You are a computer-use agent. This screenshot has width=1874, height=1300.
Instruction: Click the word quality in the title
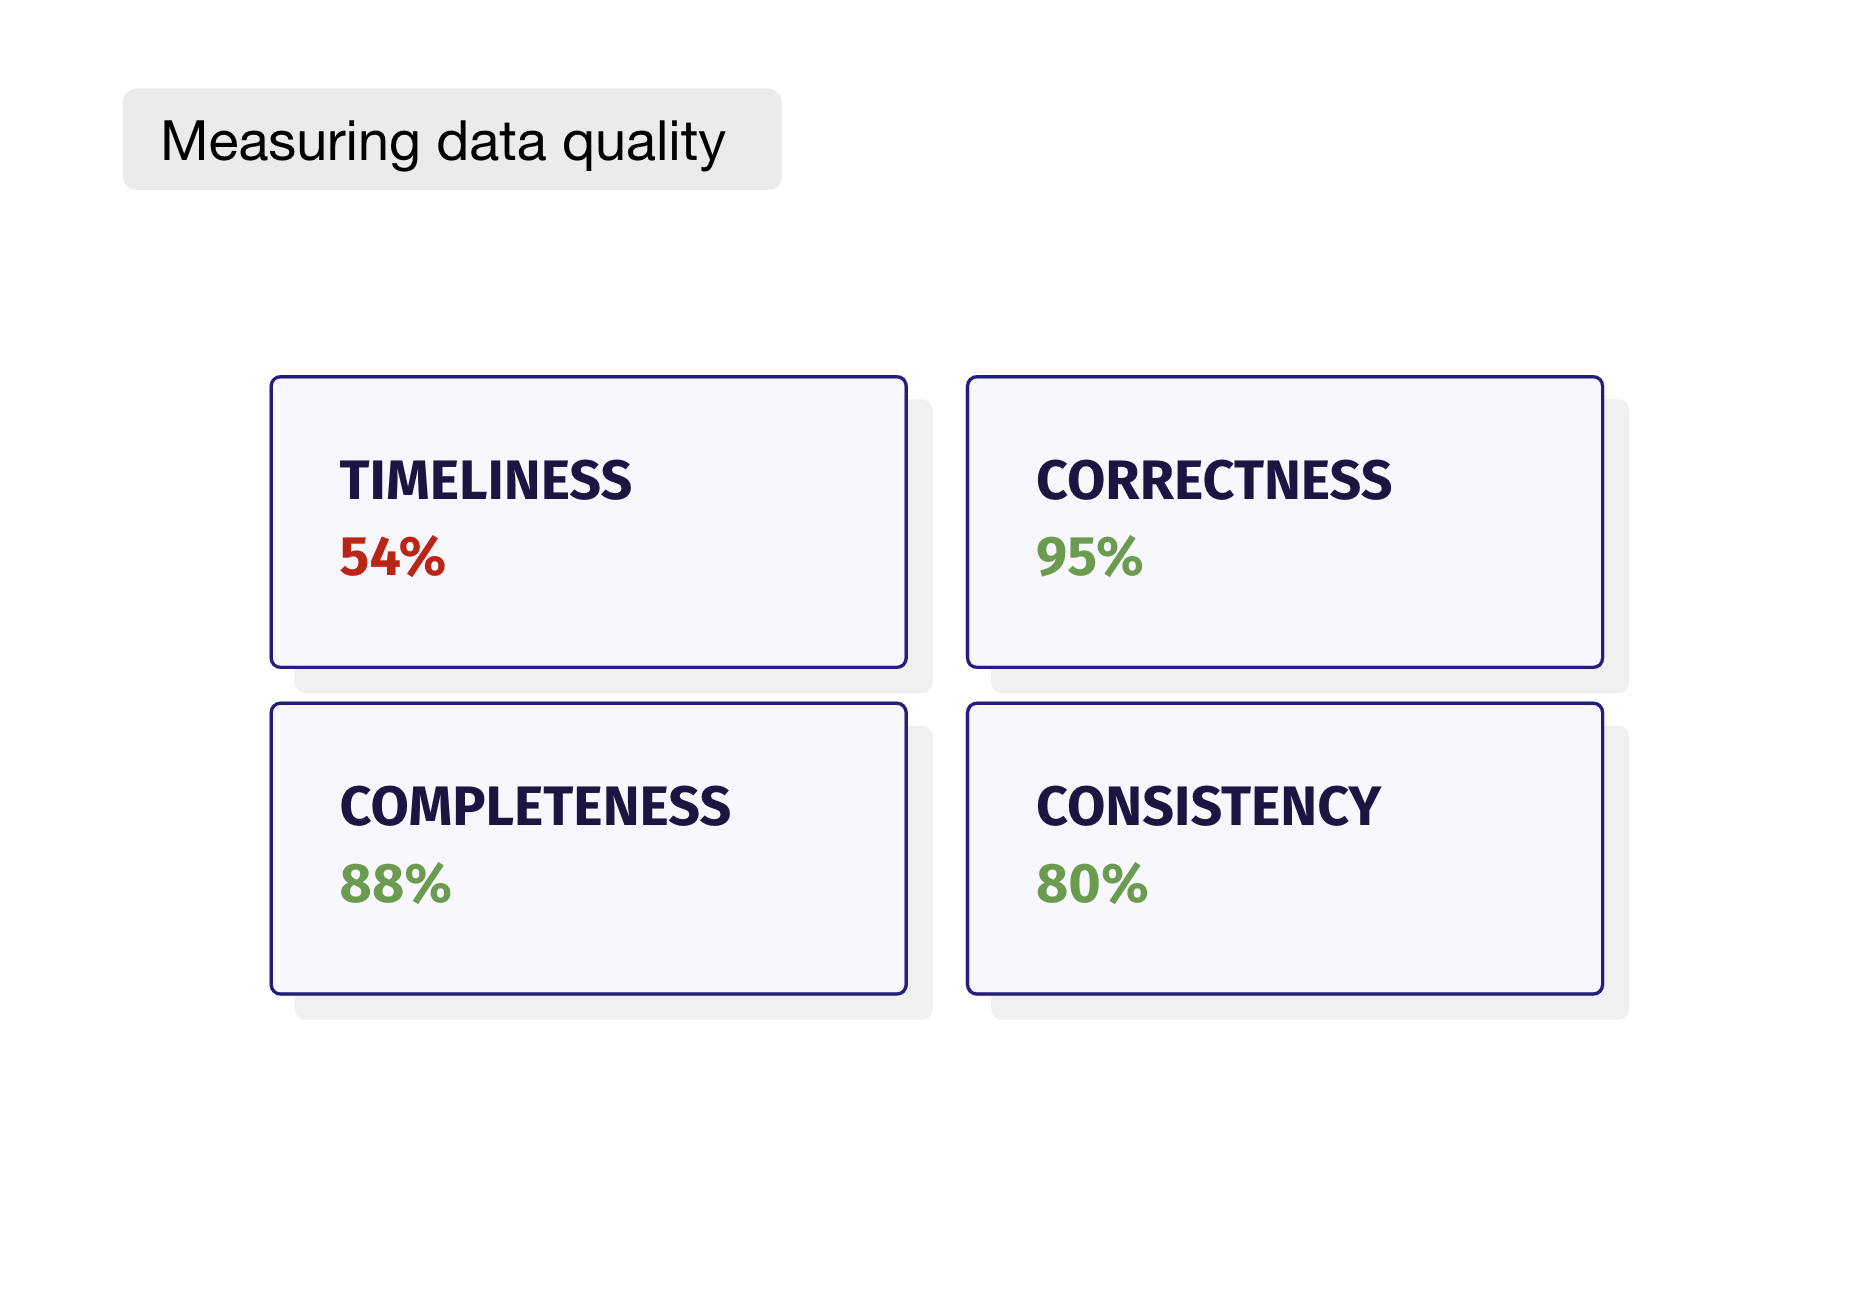click(x=643, y=143)
